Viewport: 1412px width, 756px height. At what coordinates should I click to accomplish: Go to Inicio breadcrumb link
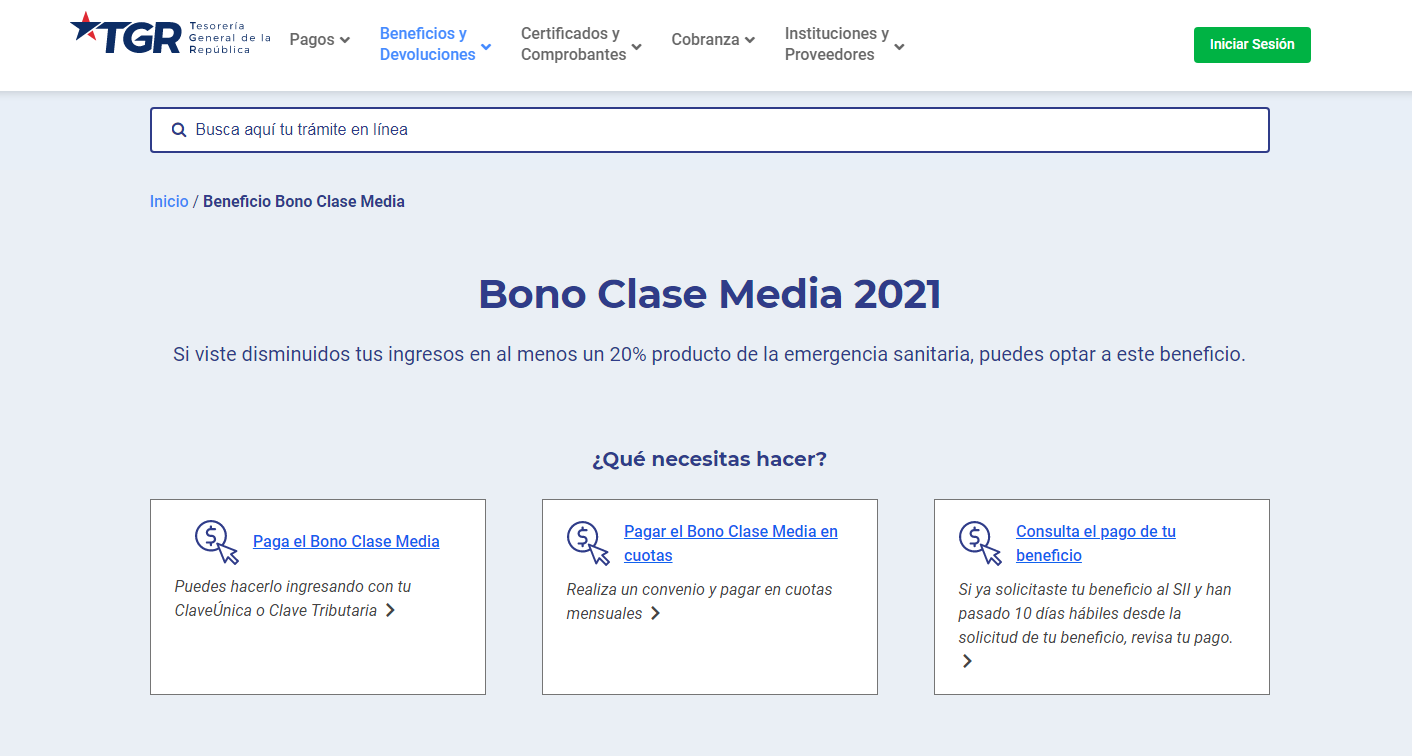(169, 201)
